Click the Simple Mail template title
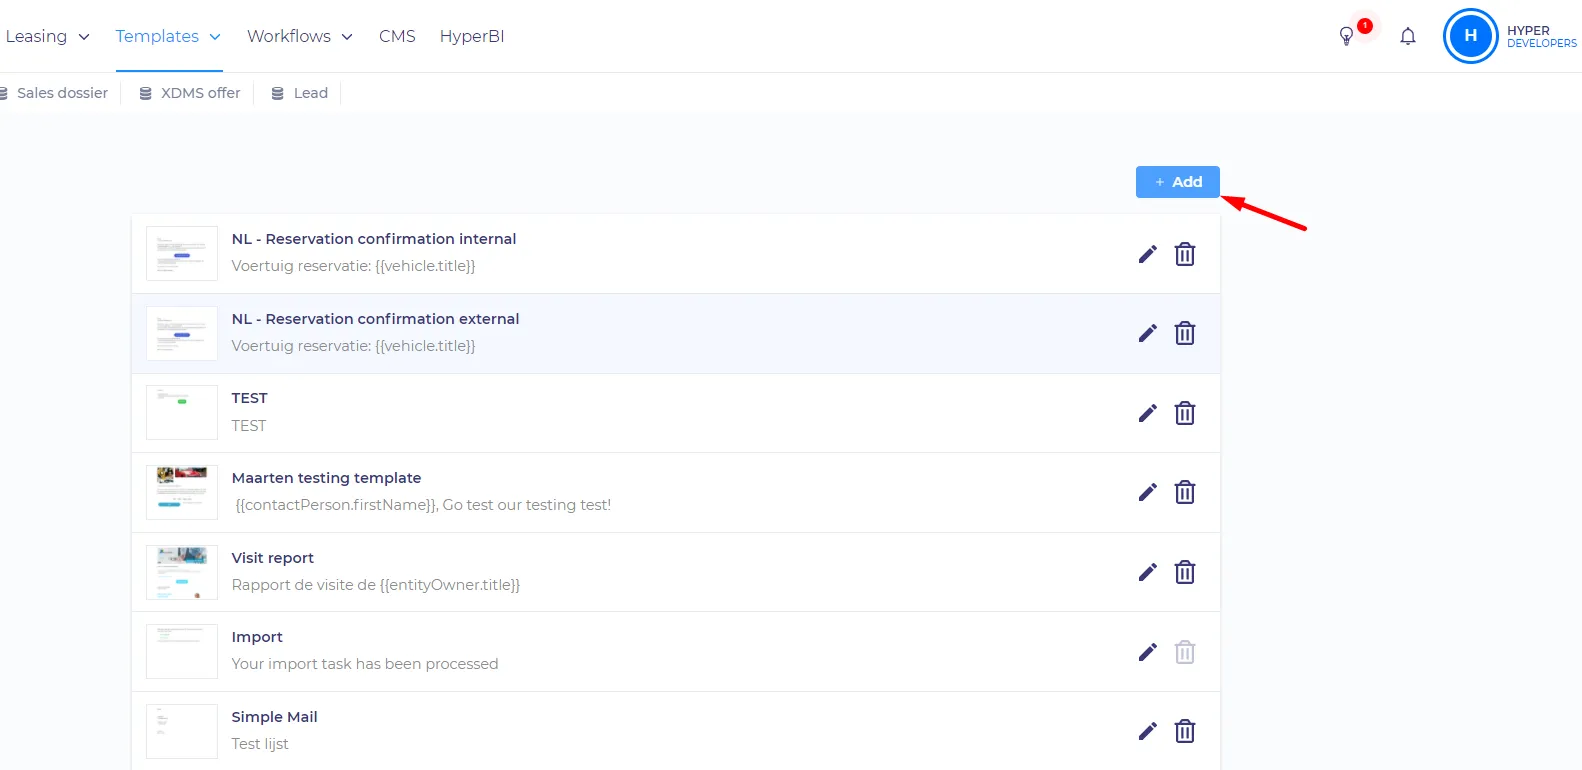 pyautogui.click(x=274, y=717)
